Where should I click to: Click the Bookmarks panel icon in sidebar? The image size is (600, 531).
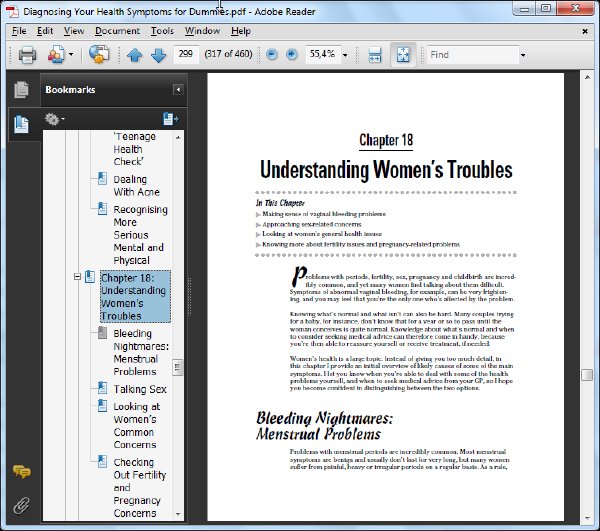click(21, 124)
